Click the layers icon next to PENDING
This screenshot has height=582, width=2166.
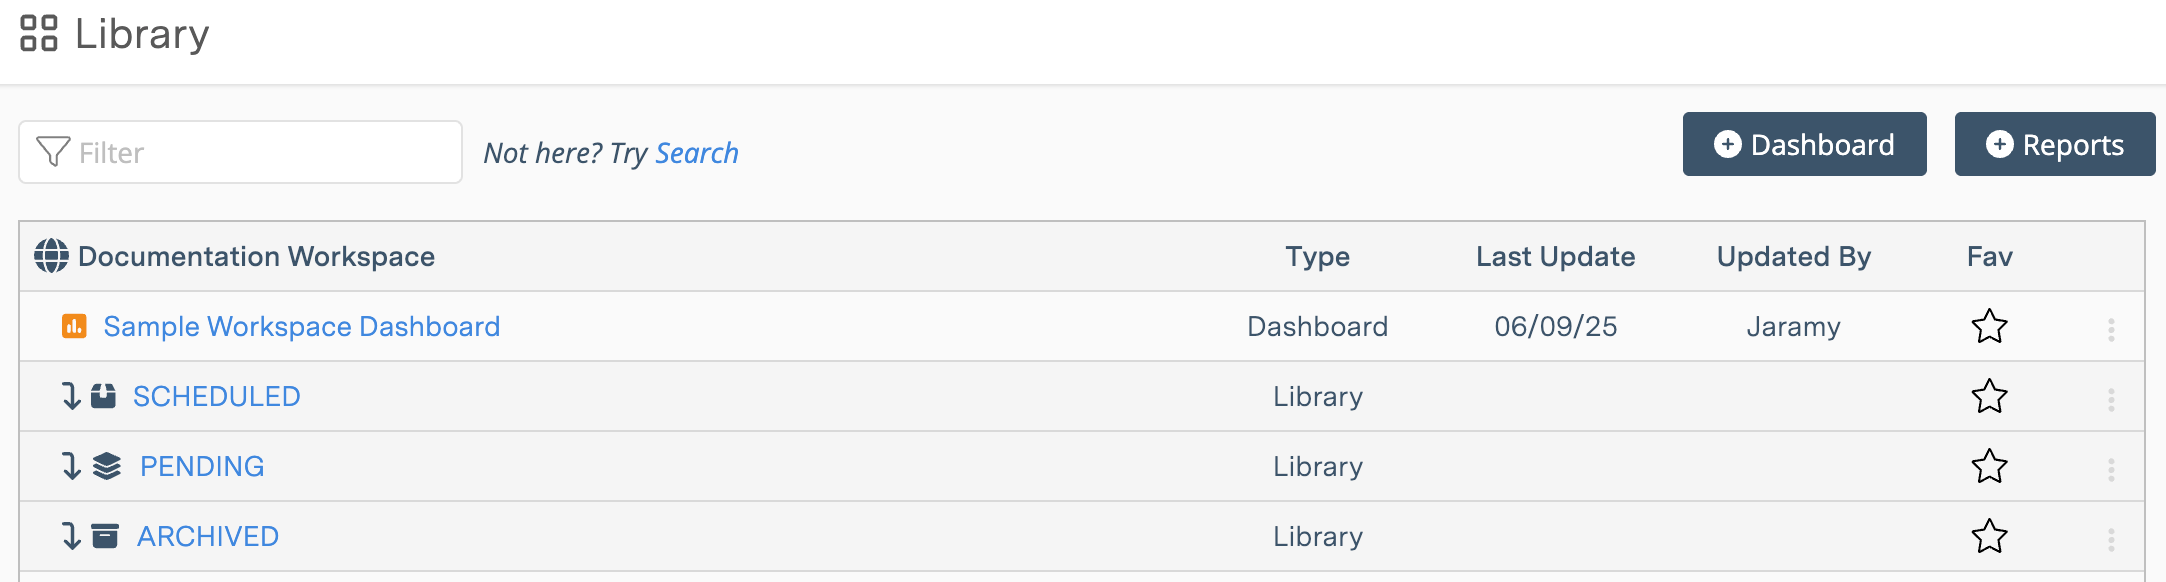point(106,466)
